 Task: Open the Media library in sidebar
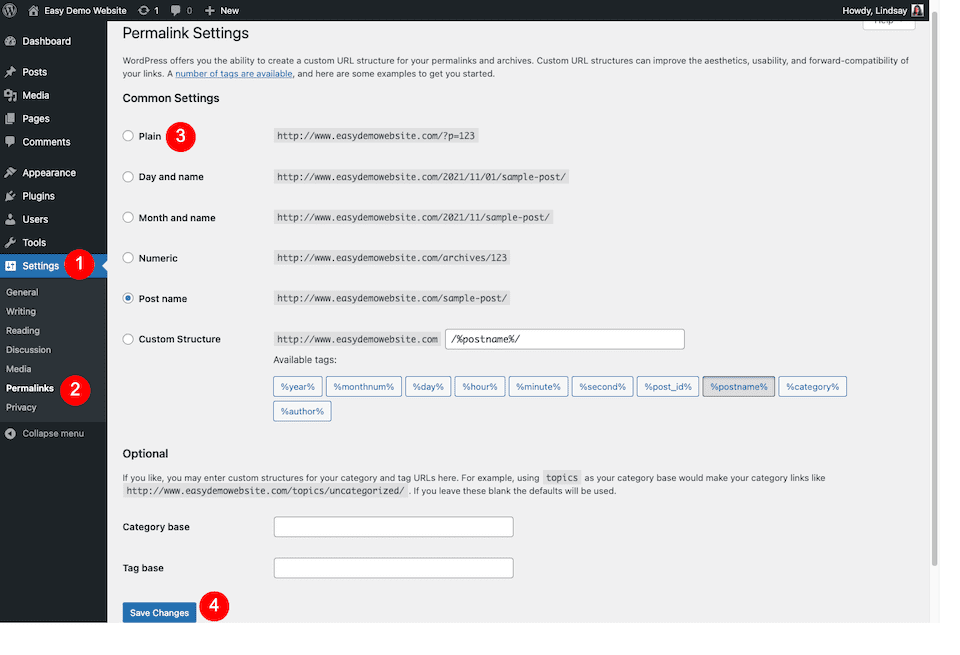coord(35,95)
